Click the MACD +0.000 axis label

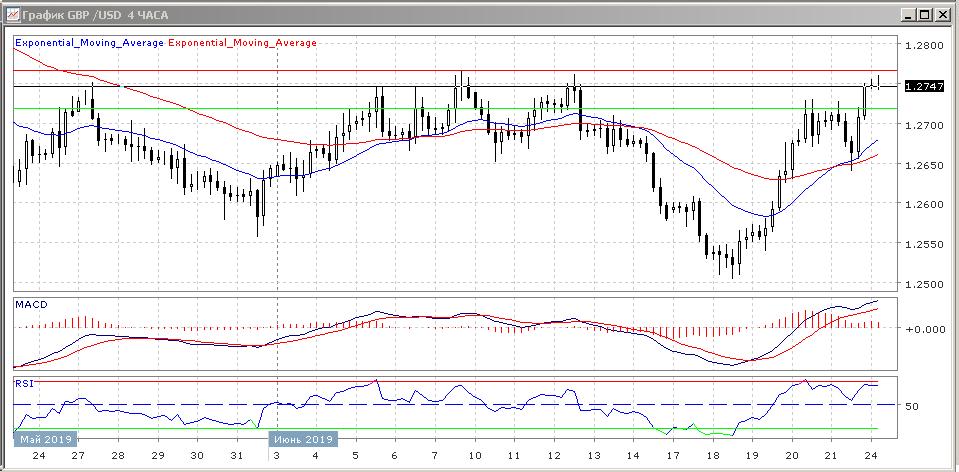(924, 329)
